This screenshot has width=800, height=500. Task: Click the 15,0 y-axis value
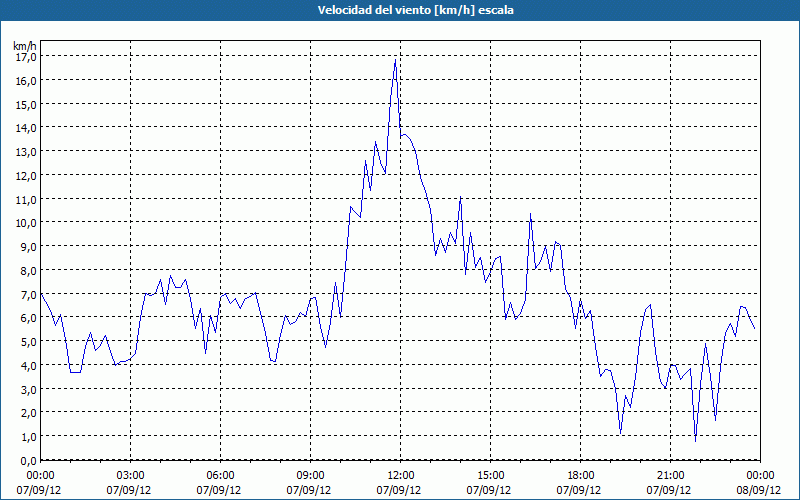26,105
